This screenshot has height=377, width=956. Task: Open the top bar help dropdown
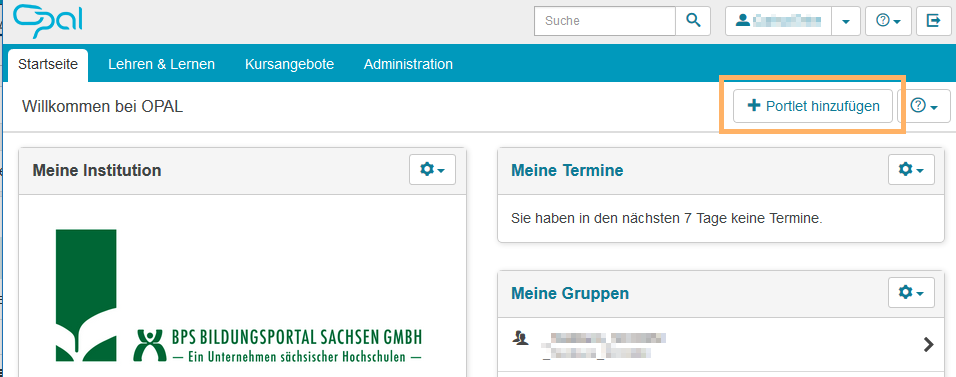(x=888, y=21)
